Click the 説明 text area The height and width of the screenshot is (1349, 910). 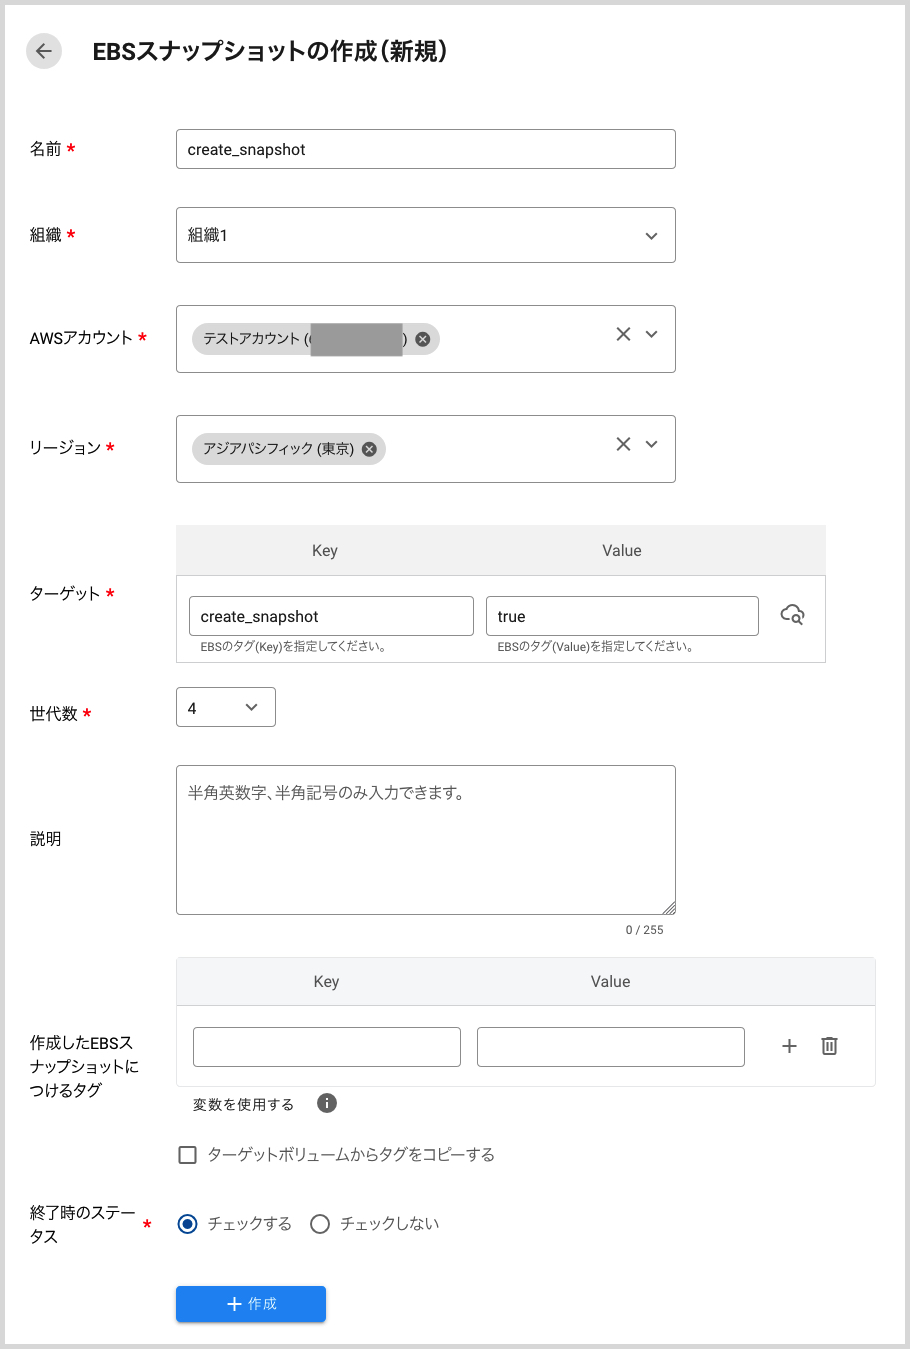425,840
